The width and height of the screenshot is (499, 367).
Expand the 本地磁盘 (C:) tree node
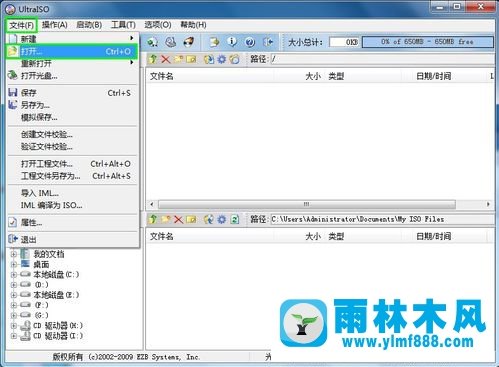coord(14,275)
